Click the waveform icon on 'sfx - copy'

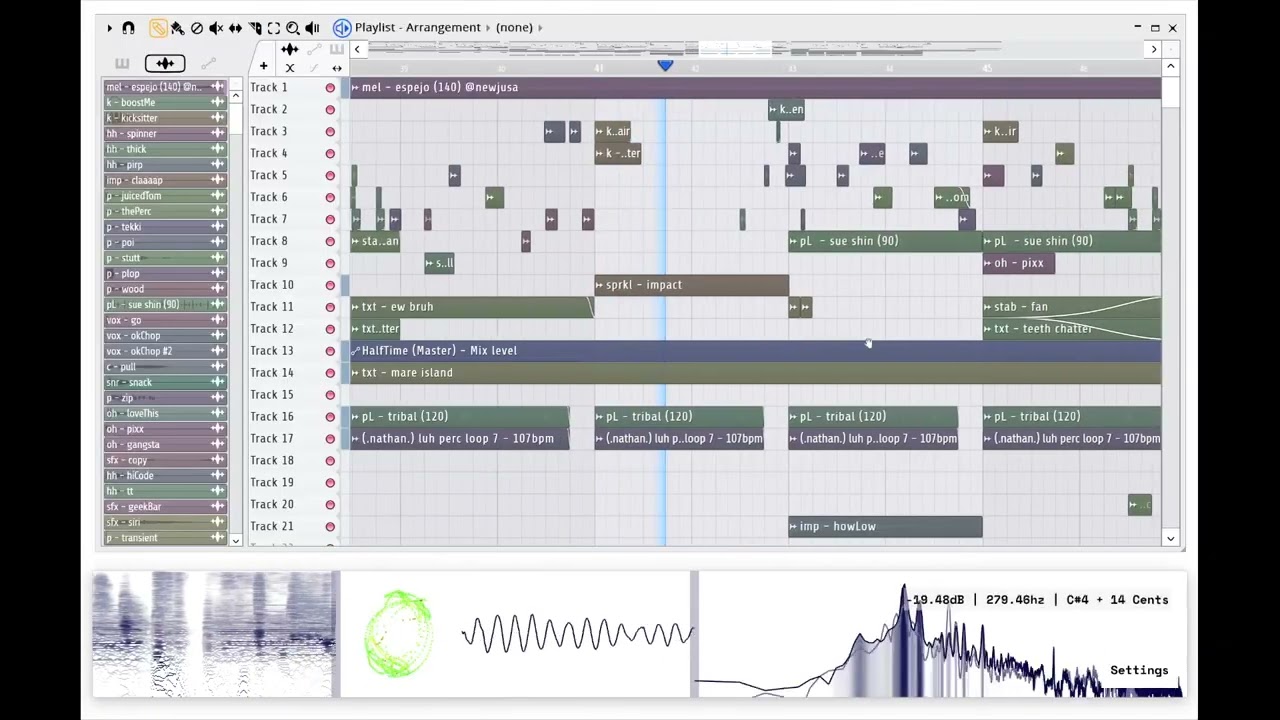(217, 460)
